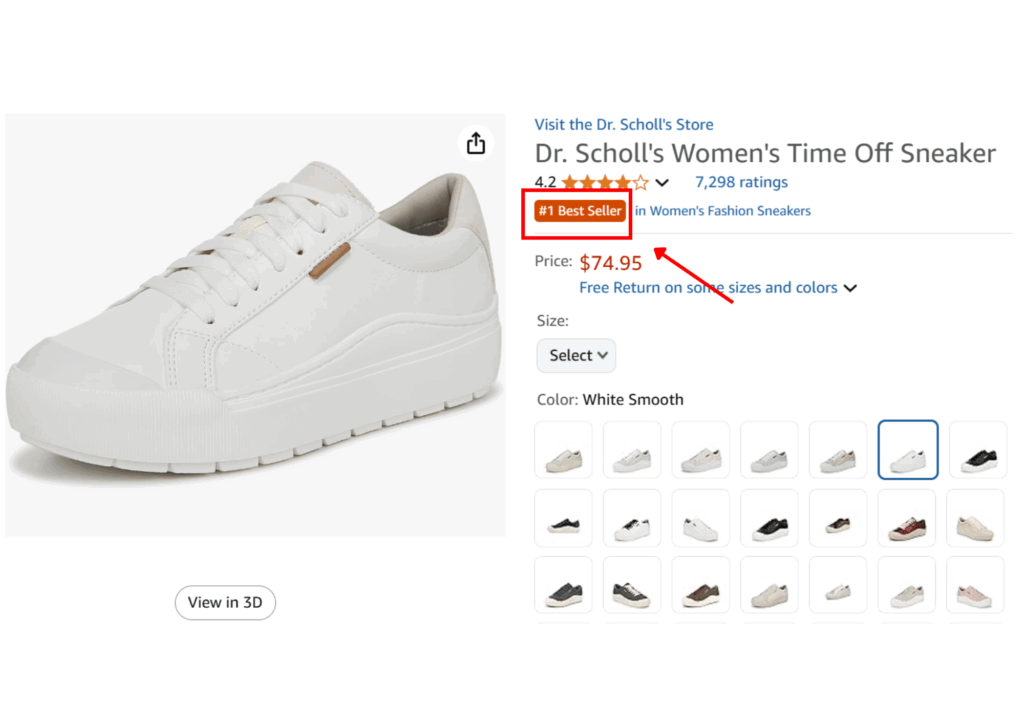
Task: Open the Dr. Scholl's Store link
Action: tap(623, 125)
